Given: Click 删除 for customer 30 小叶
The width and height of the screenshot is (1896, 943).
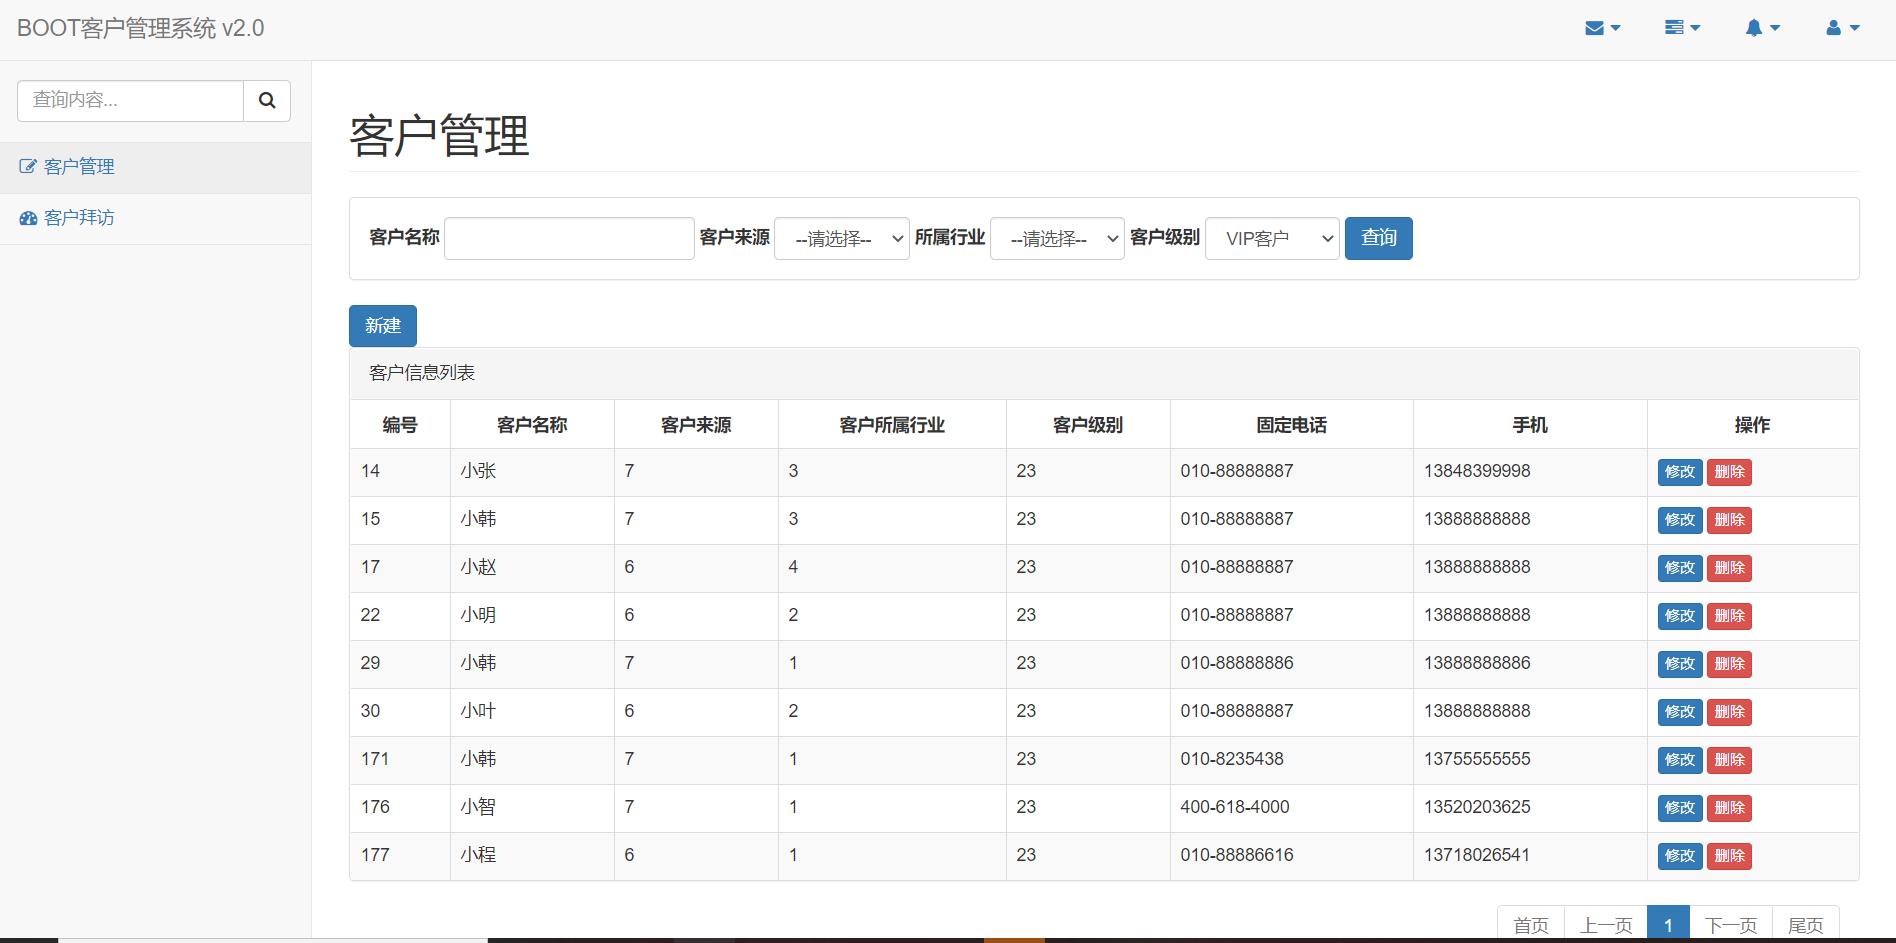Looking at the screenshot, I should [1729, 712].
